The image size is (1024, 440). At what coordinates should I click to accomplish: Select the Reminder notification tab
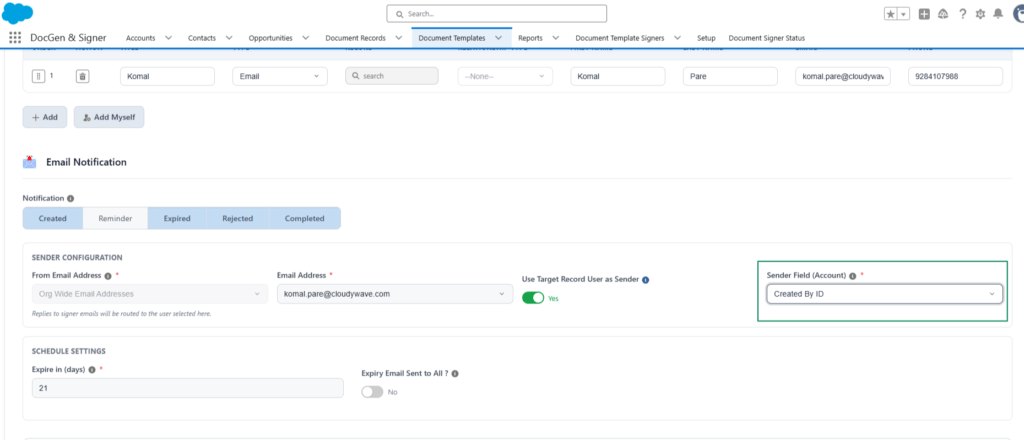pos(115,219)
